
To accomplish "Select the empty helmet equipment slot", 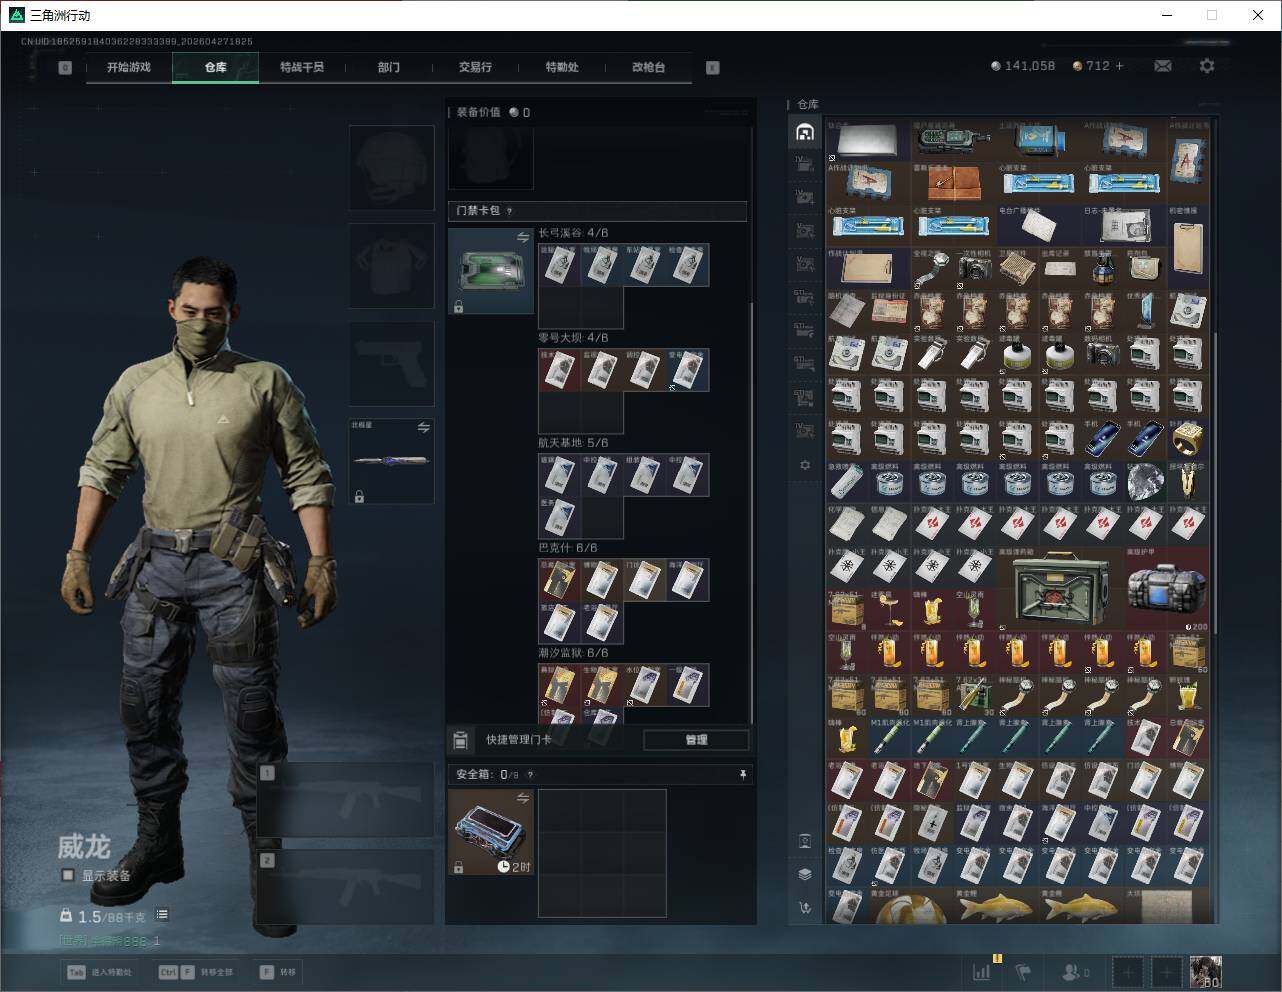I will coord(392,167).
